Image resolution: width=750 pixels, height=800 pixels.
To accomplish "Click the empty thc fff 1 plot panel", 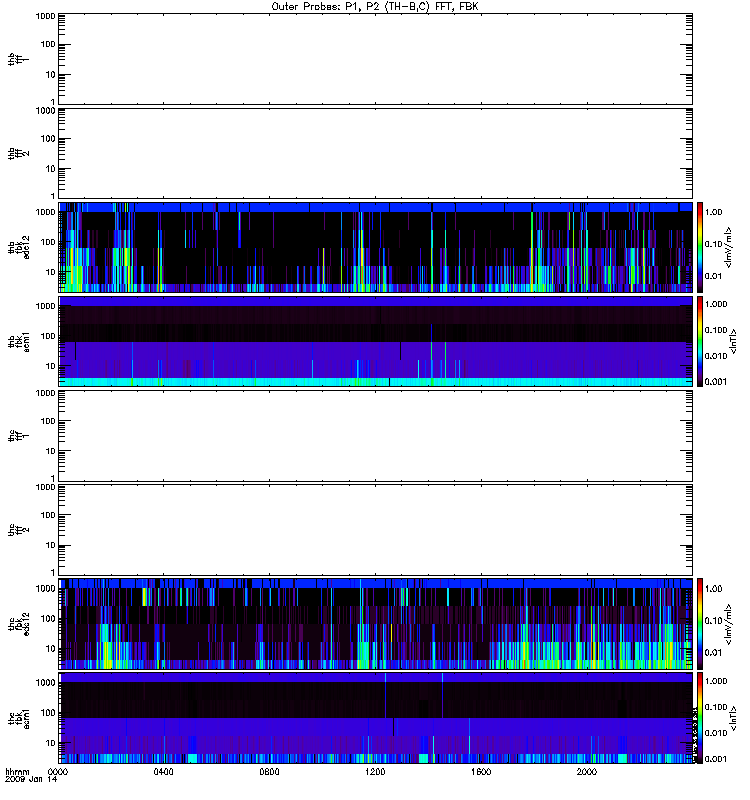I will point(376,436).
